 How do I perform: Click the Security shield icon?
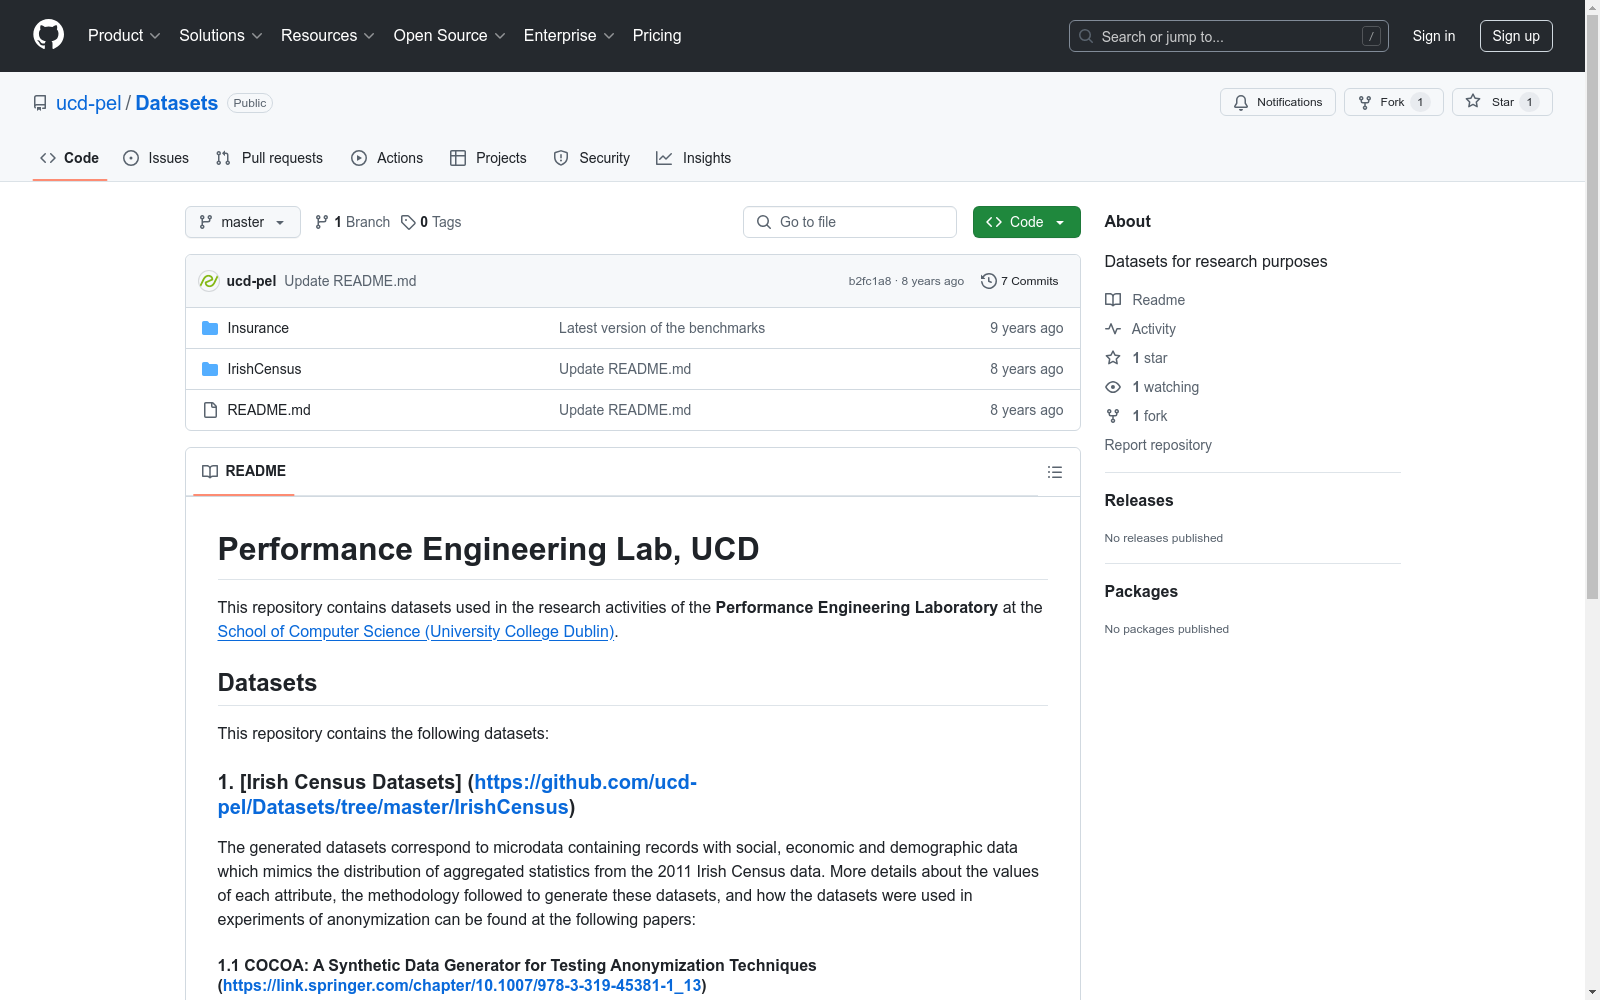pyautogui.click(x=561, y=158)
